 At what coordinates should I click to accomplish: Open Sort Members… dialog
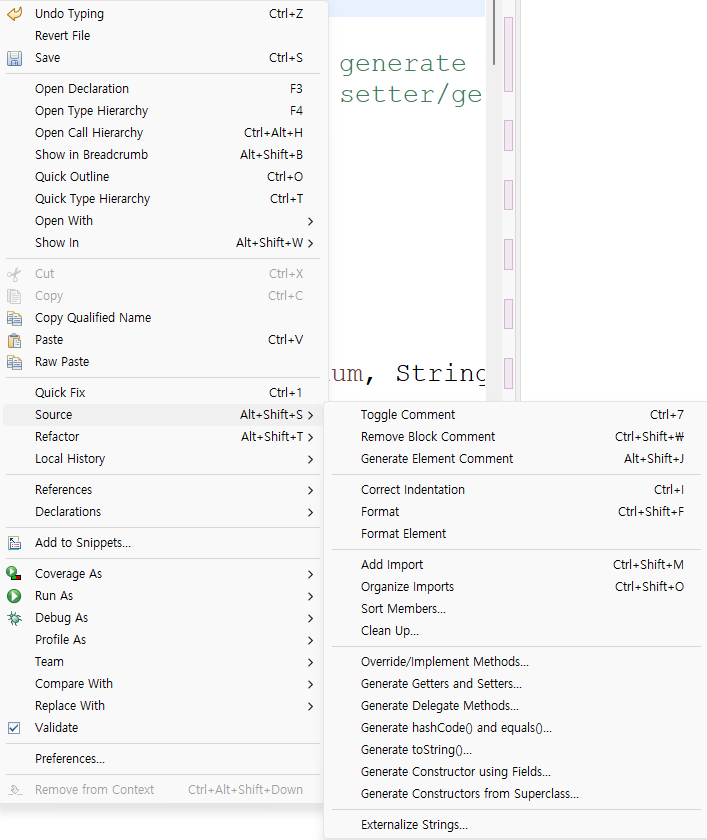pyautogui.click(x=516, y=609)
